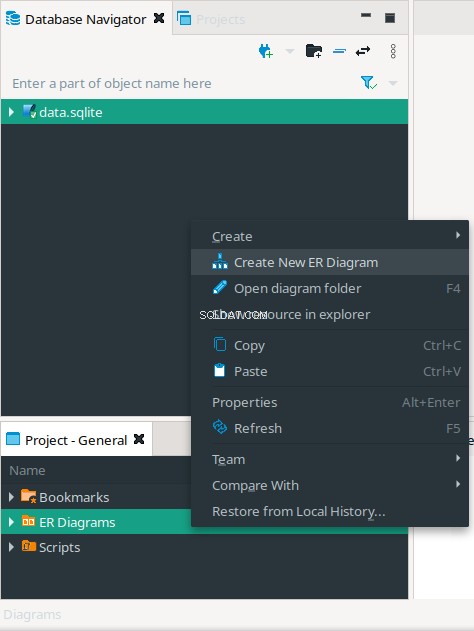Open the new connection type dropdown arrow
Viewport: 474px width, 631px height.
[x=290, y=51]
